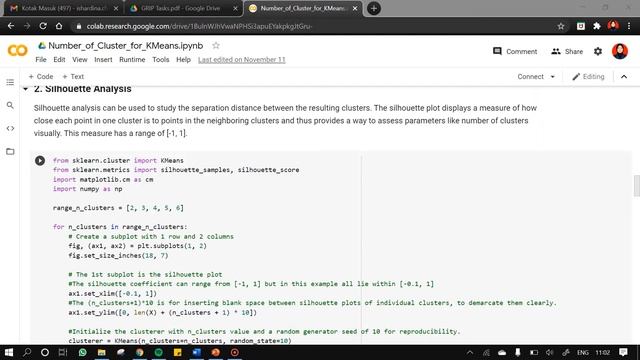Click the Google Drive icon beside notebook title
Screen dimensions: 640x360
[42, 46]
